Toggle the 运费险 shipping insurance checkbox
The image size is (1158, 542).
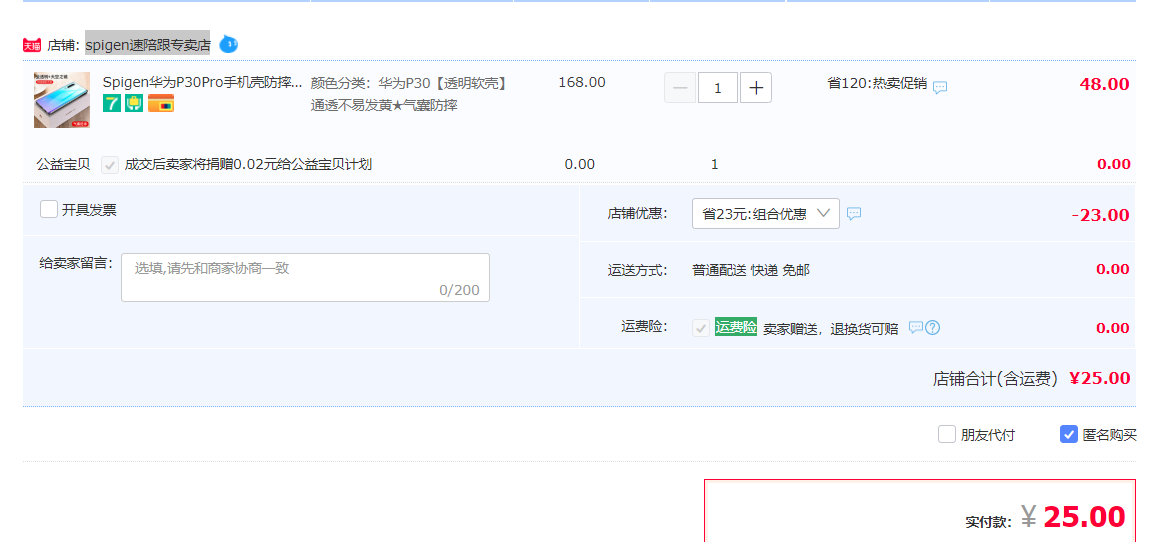tap(701, 328)
